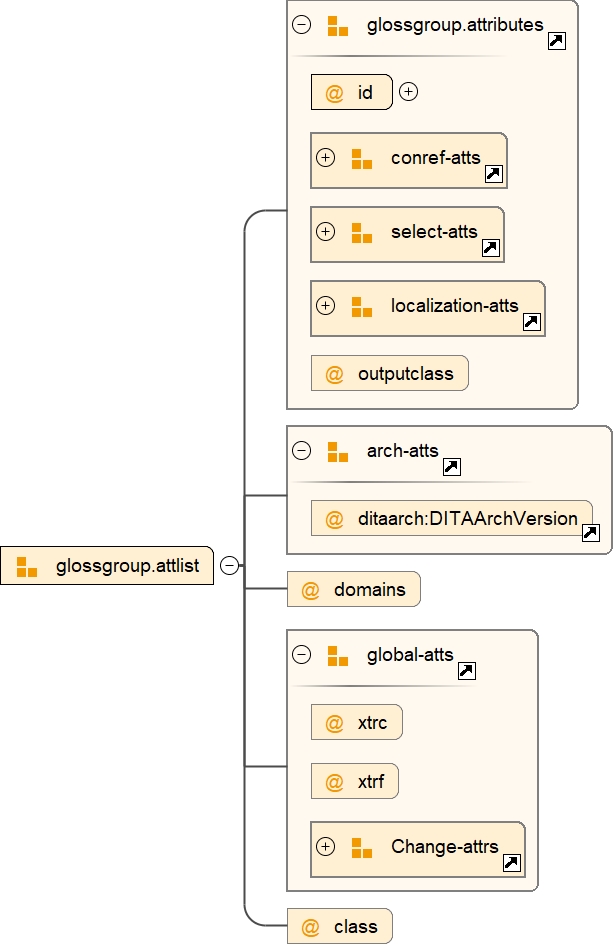Expand the Change-attrs group
The width and height of the screenshot is (614, 952).
click(x=325, y=847)
